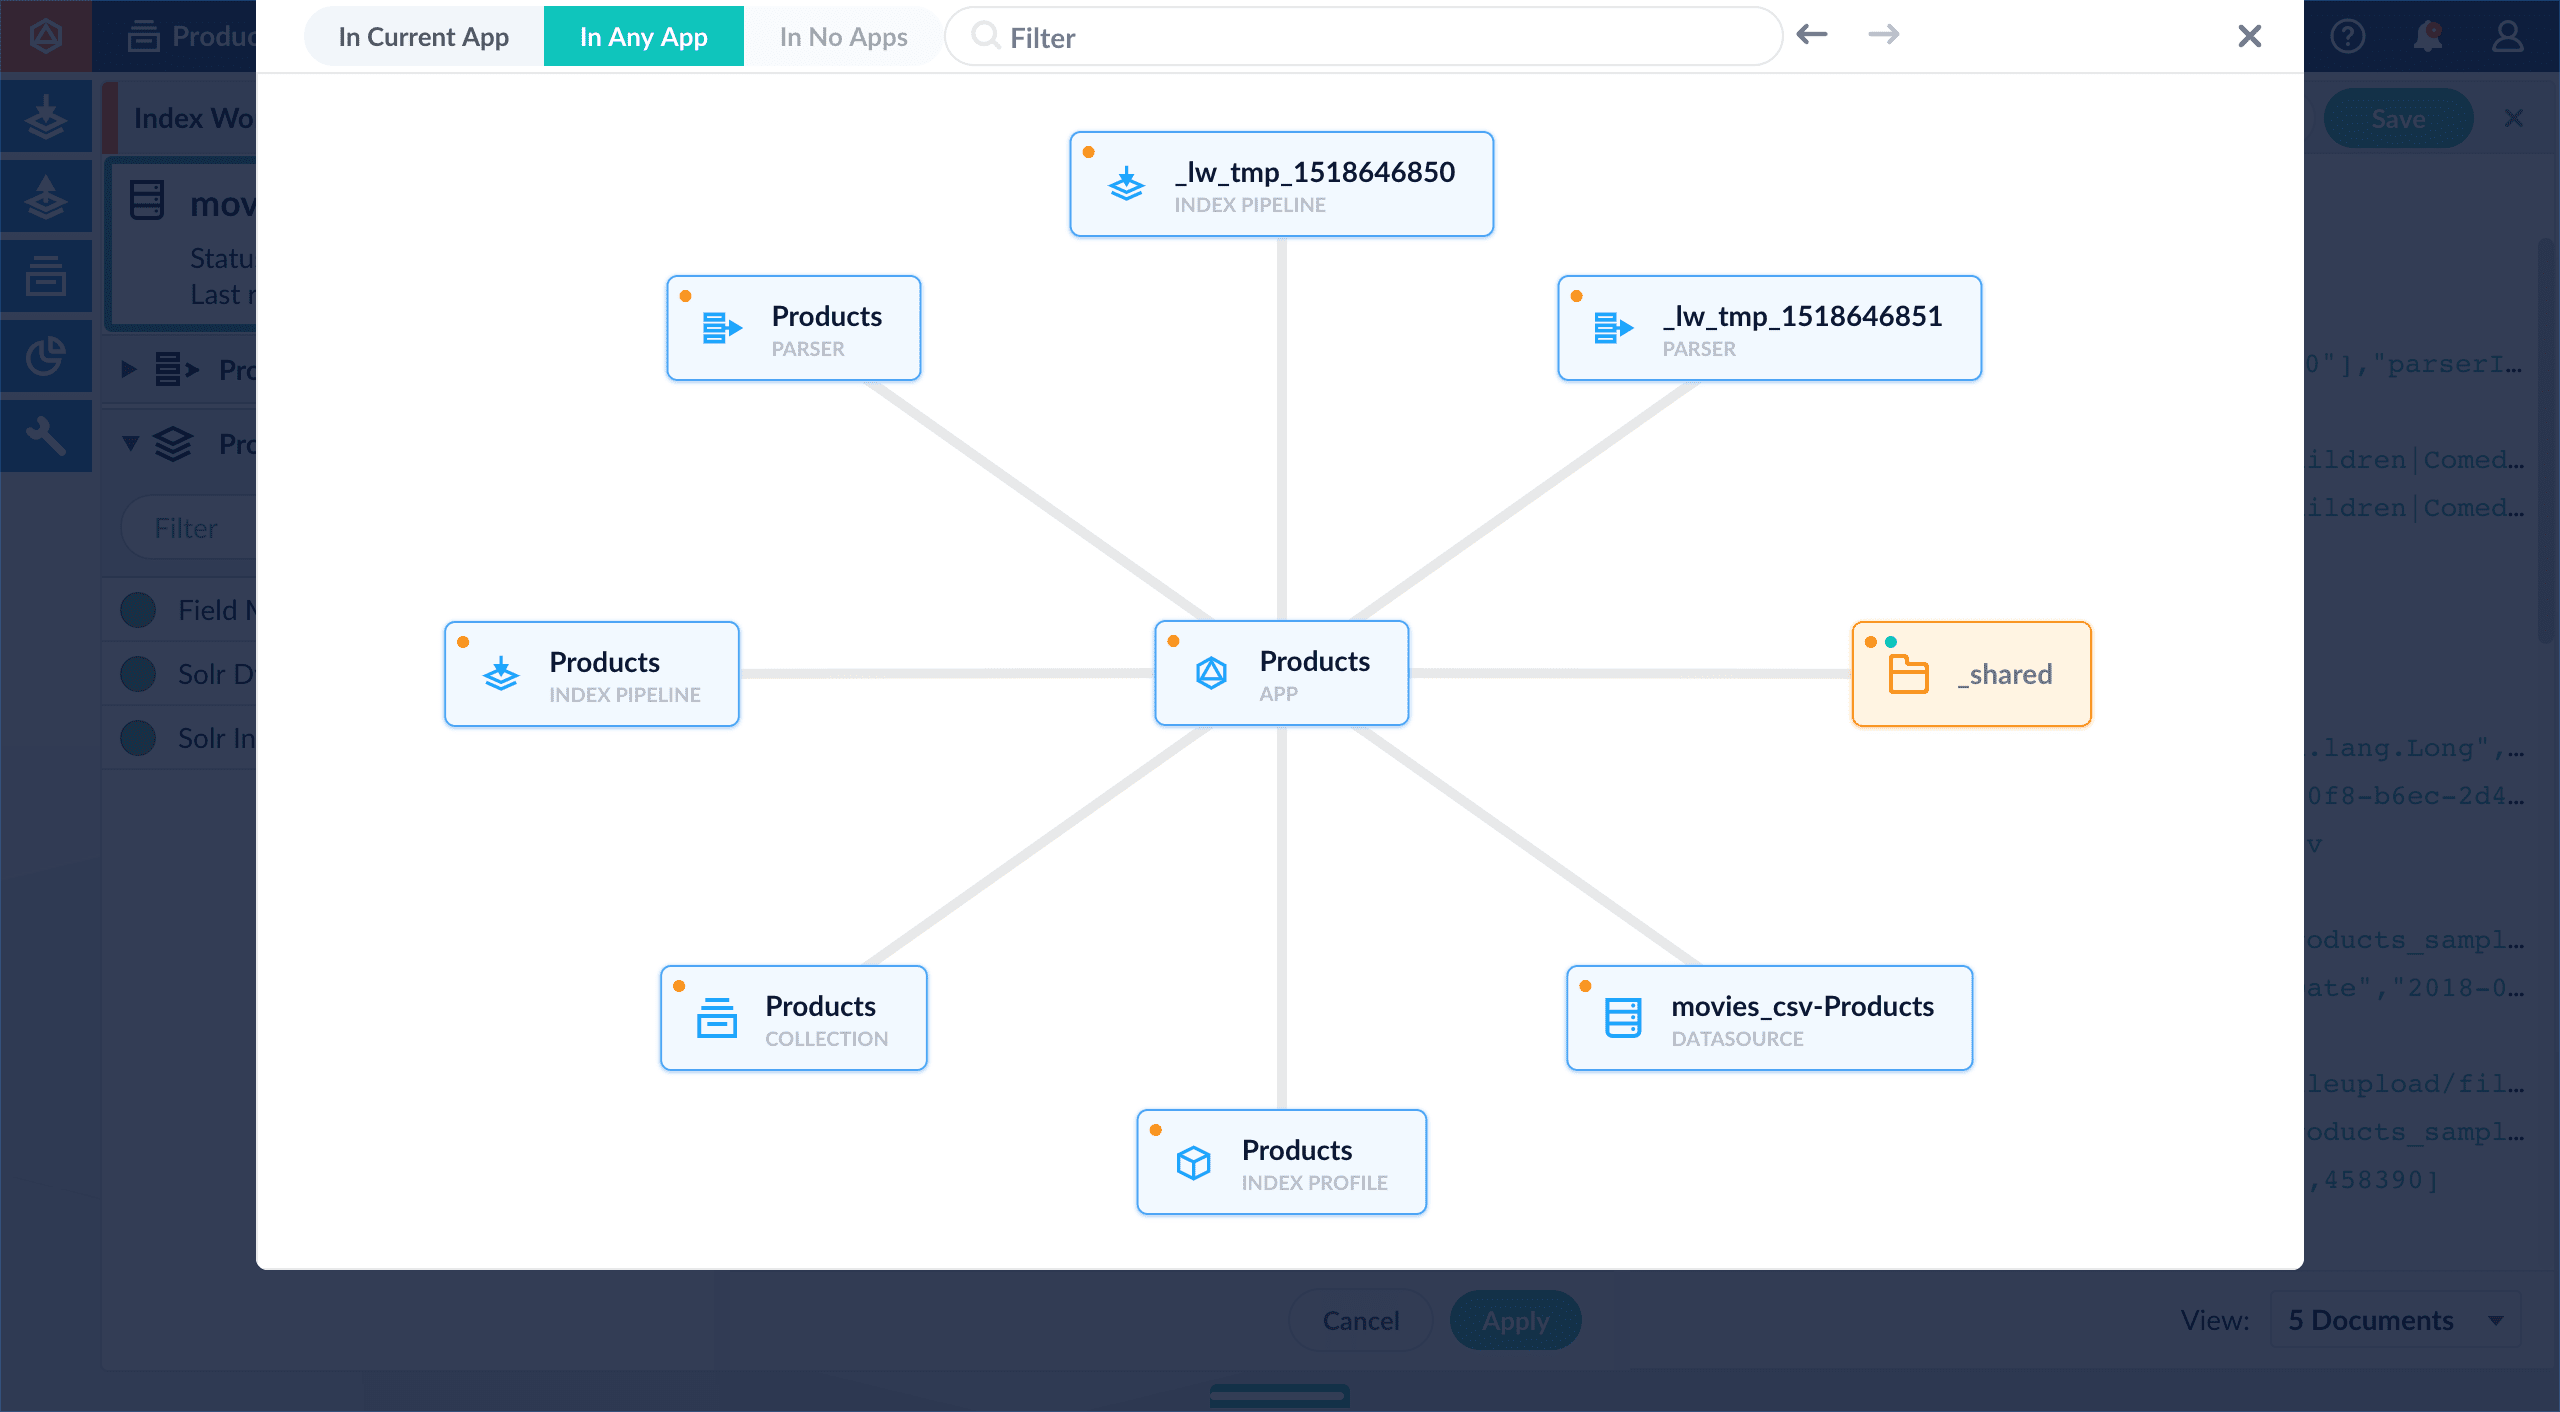Open the 5 Documents view dropdown
2560x1412 pixels.
tap(2394, 1320)
